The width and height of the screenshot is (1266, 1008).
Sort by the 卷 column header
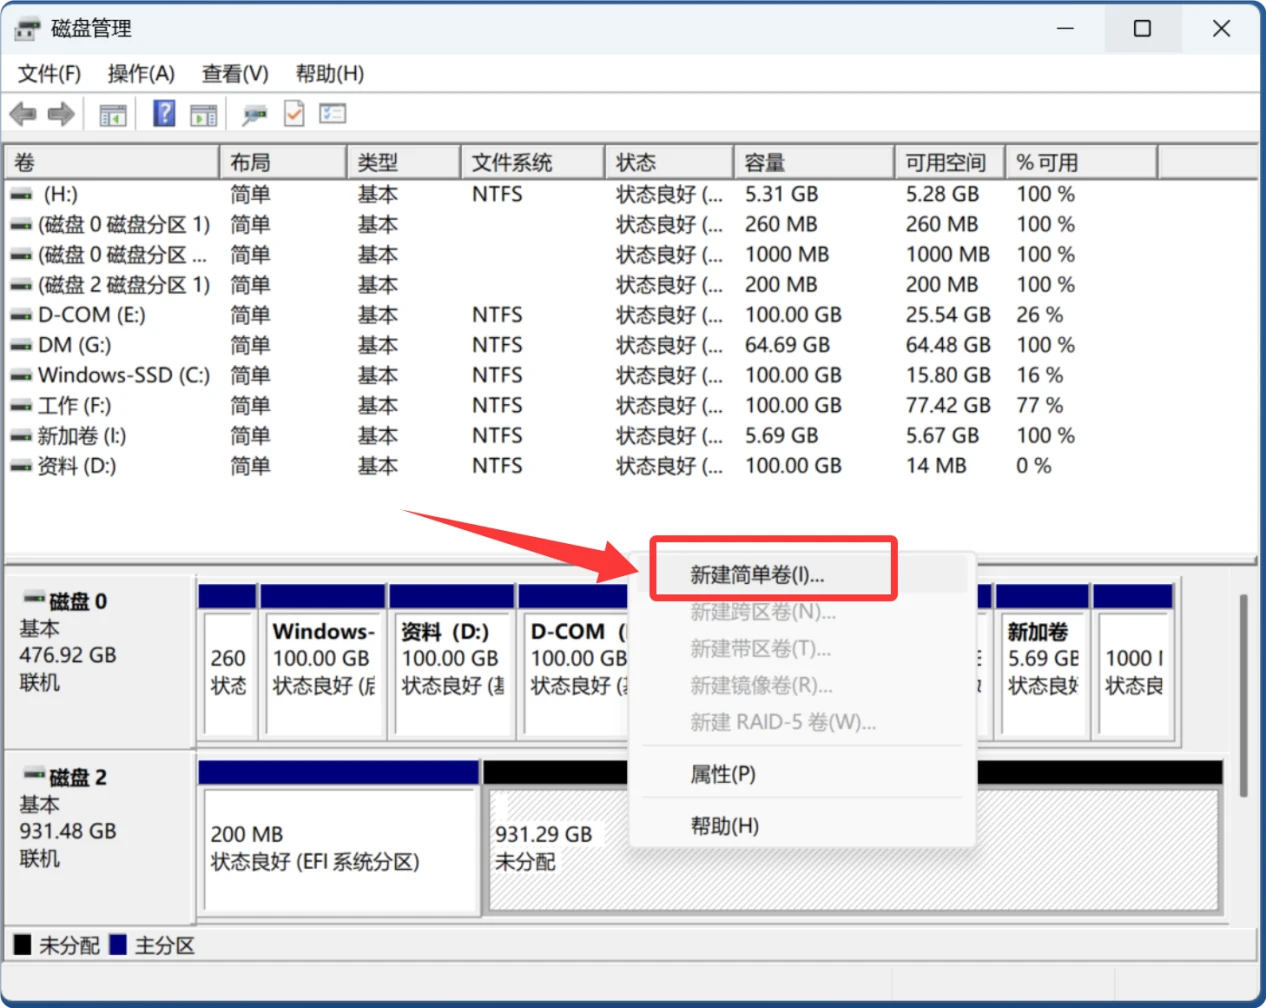click(111, 162)
